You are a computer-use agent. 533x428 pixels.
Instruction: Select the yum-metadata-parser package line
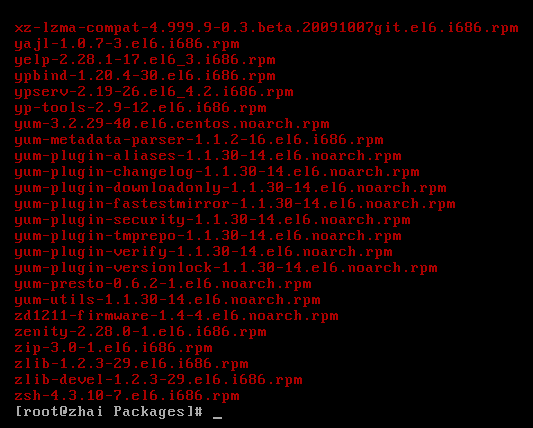click(199, 140)
